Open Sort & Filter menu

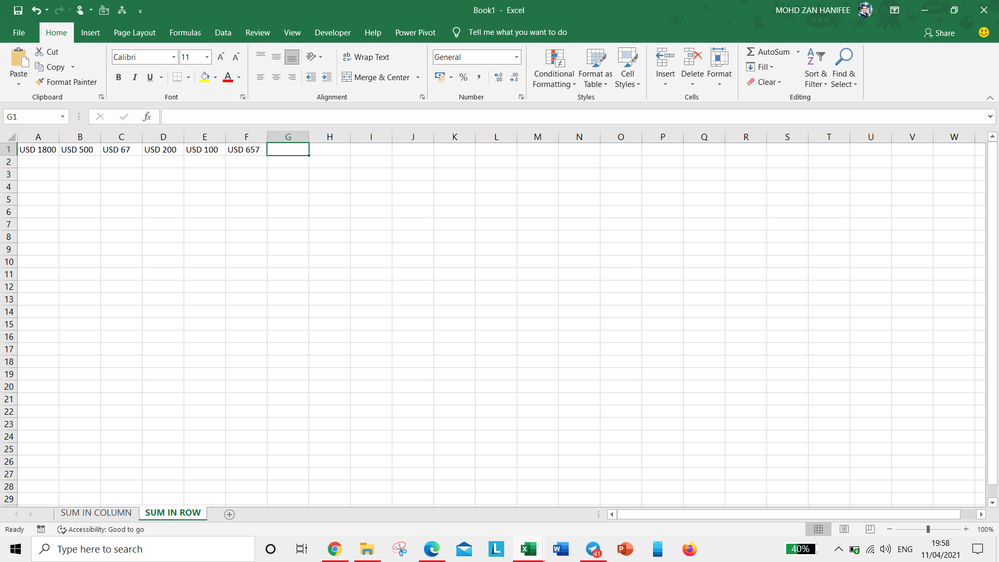pyautogui.click(x=816, y=68)
